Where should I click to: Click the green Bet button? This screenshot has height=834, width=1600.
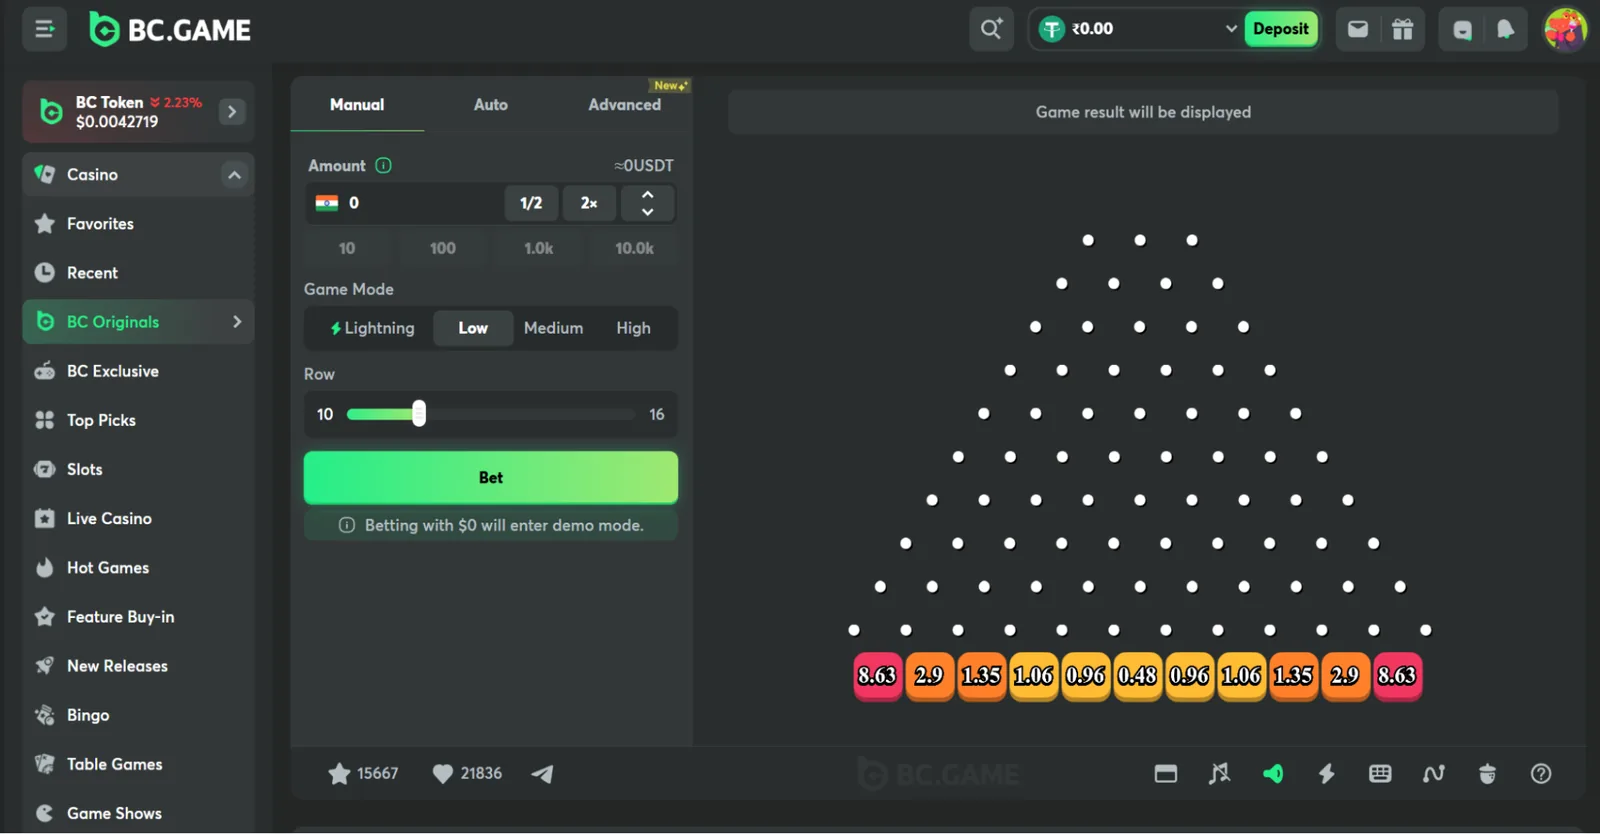pyautogui.click(x=491, y=477)
